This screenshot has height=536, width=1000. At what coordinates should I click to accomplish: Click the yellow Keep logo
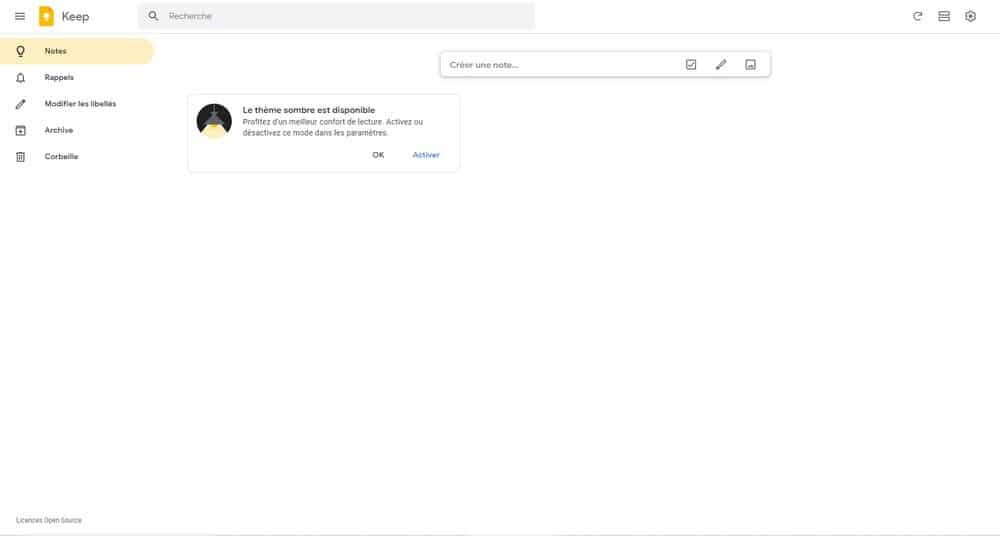pos(46,16)
